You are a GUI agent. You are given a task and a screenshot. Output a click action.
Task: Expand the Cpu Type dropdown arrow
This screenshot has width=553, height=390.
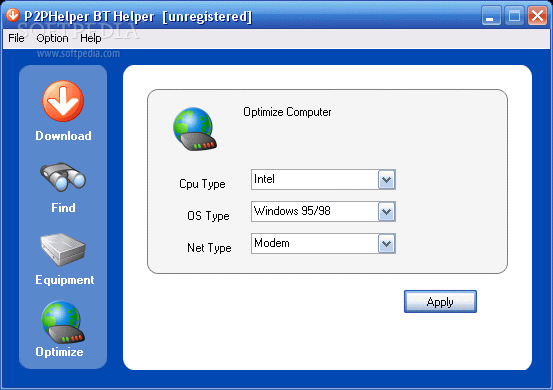point(387,180)
